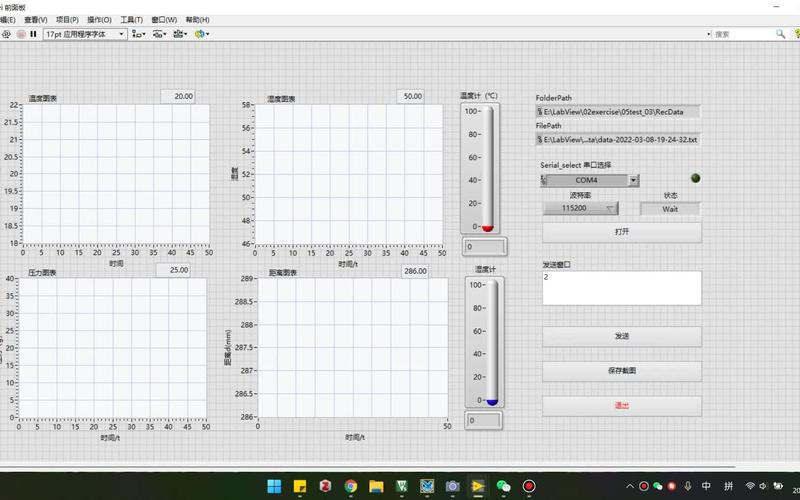Screen dimensions: 800x500
Task: Click the toolbar search input field
Action: (x=744, y=34)
